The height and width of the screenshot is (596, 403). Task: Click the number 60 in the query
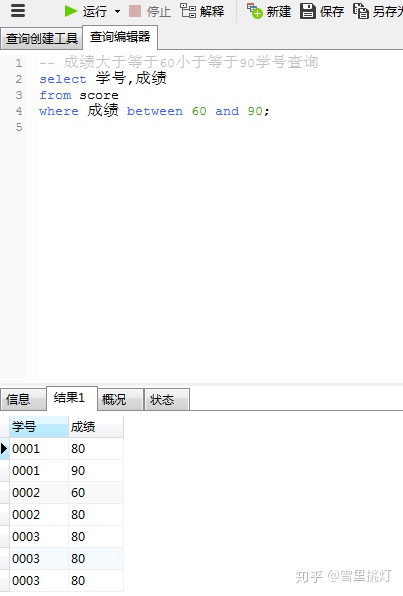coord(199,111)
